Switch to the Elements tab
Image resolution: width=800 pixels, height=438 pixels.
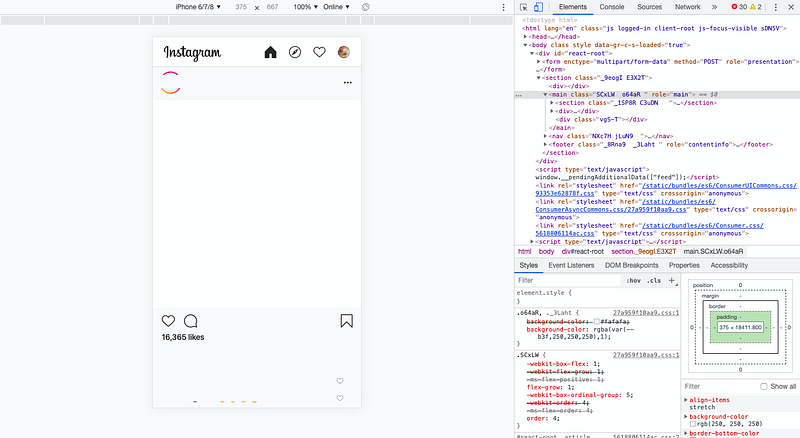point(572,7)
